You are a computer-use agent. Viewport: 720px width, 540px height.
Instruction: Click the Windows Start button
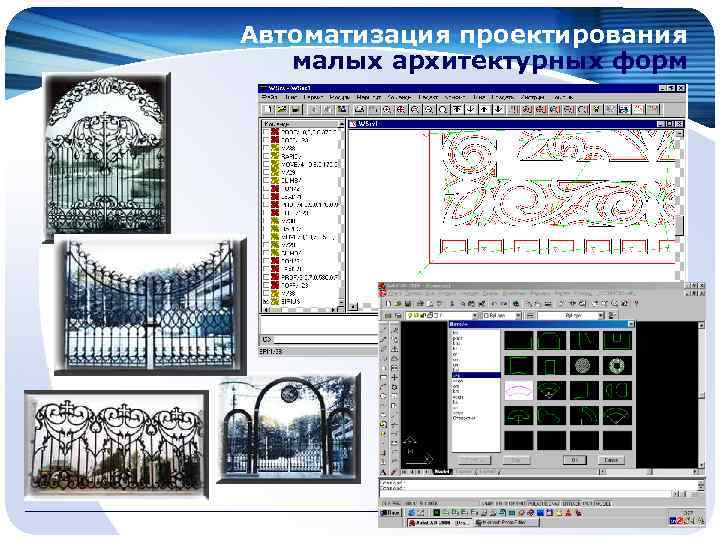(x=390, y=512)
